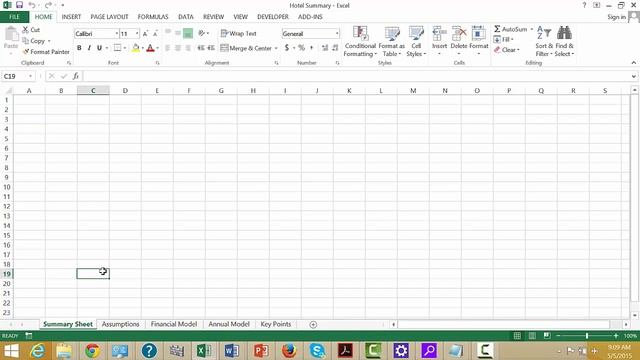Switch to the FORMULAS tab
Viewport: 640px width, 360px height.
coord(153,17)
